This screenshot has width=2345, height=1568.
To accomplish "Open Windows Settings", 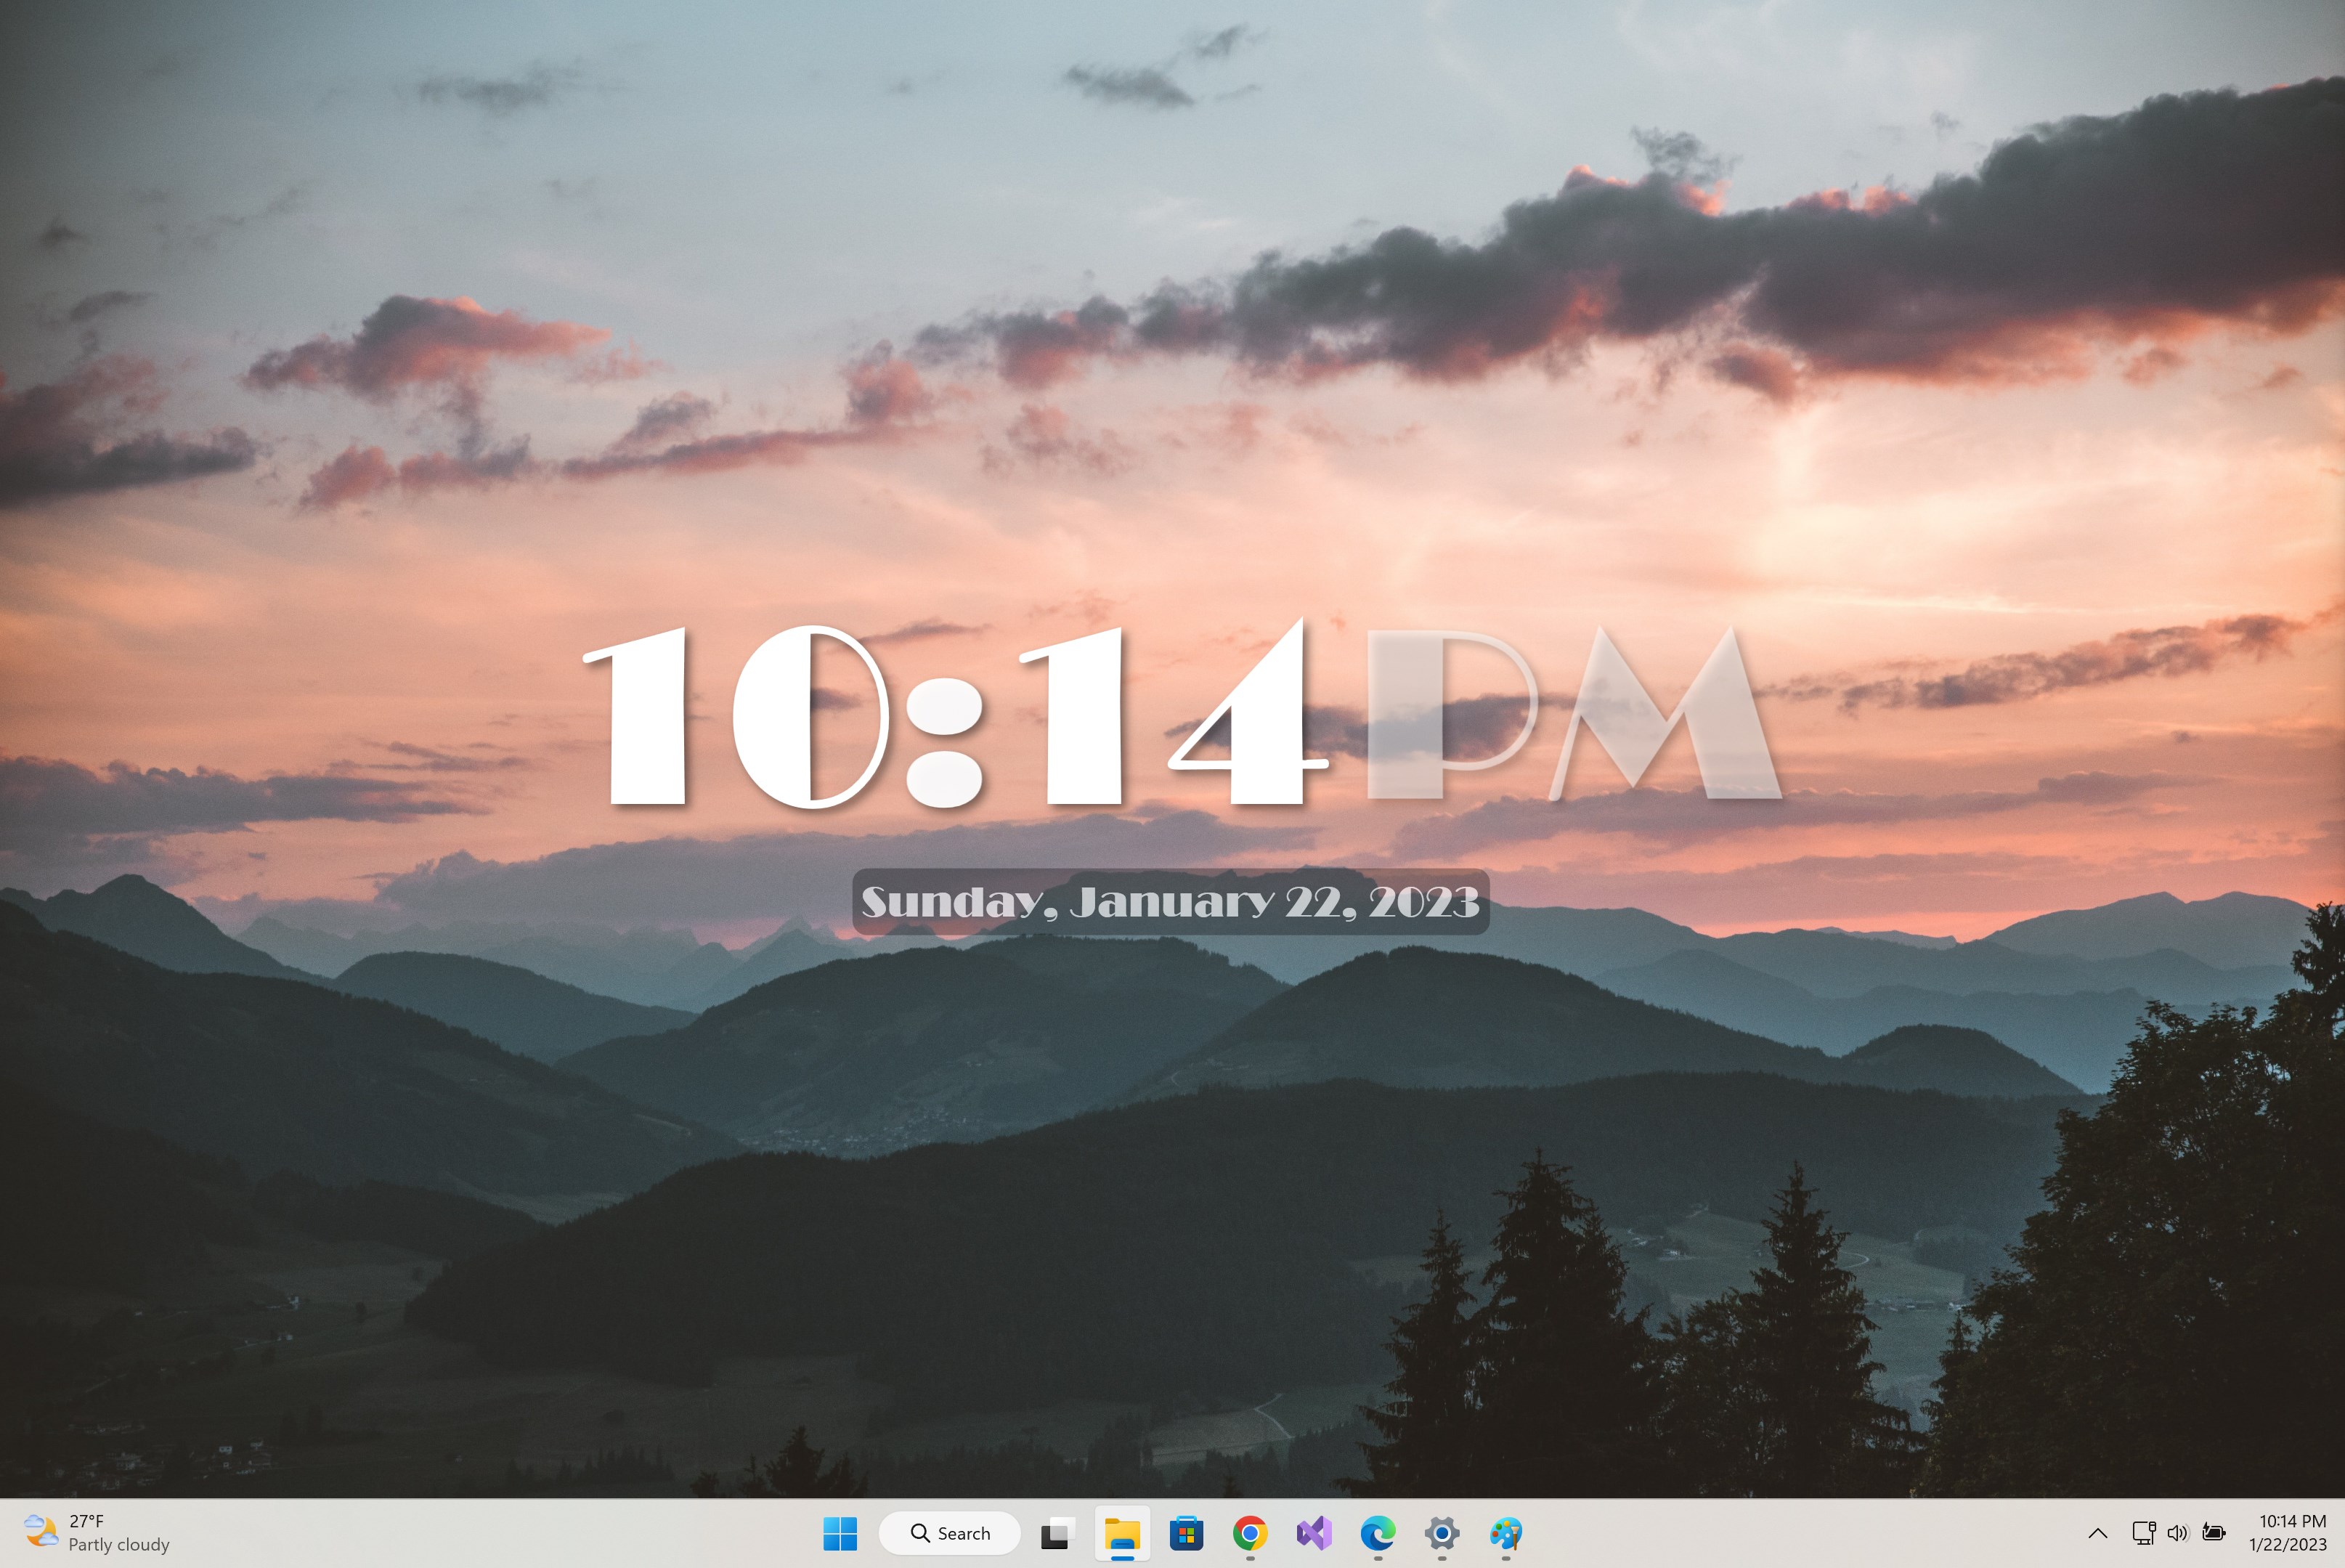I will (1442, 1533).
